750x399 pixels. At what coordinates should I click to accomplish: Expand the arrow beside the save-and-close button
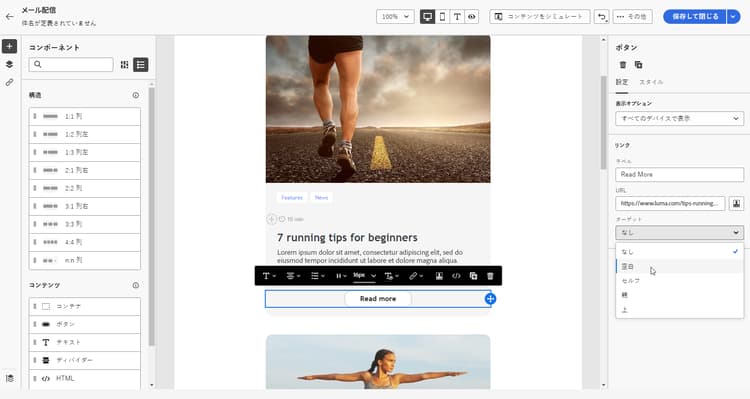733,17
